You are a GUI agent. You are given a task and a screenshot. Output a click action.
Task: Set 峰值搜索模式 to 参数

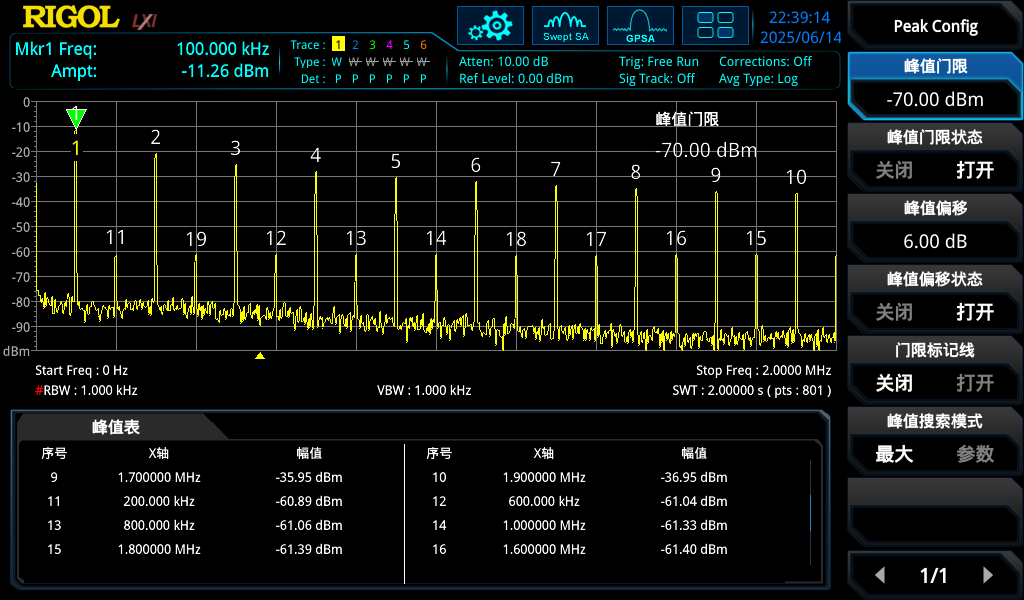[975, 454]
